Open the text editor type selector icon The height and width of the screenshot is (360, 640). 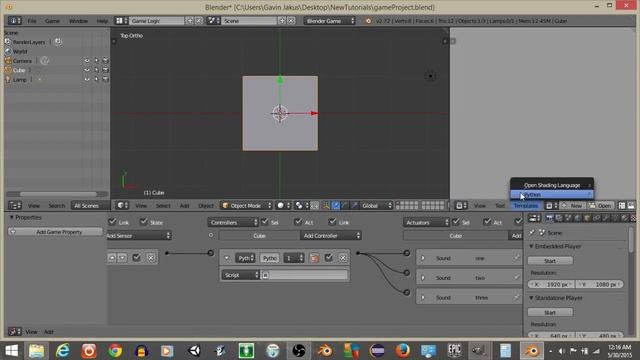coord(461,206)
